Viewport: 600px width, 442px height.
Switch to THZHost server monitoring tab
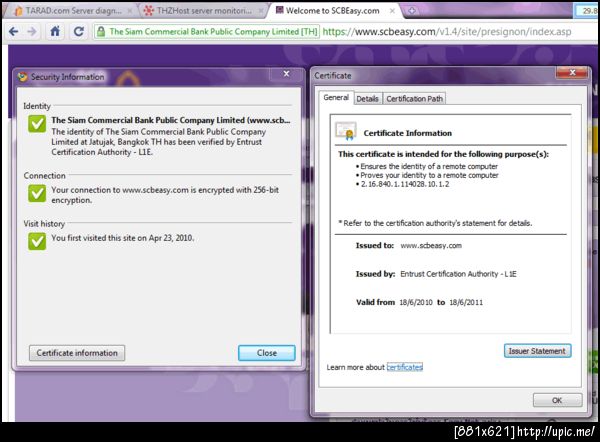click(x=204, y=11)
